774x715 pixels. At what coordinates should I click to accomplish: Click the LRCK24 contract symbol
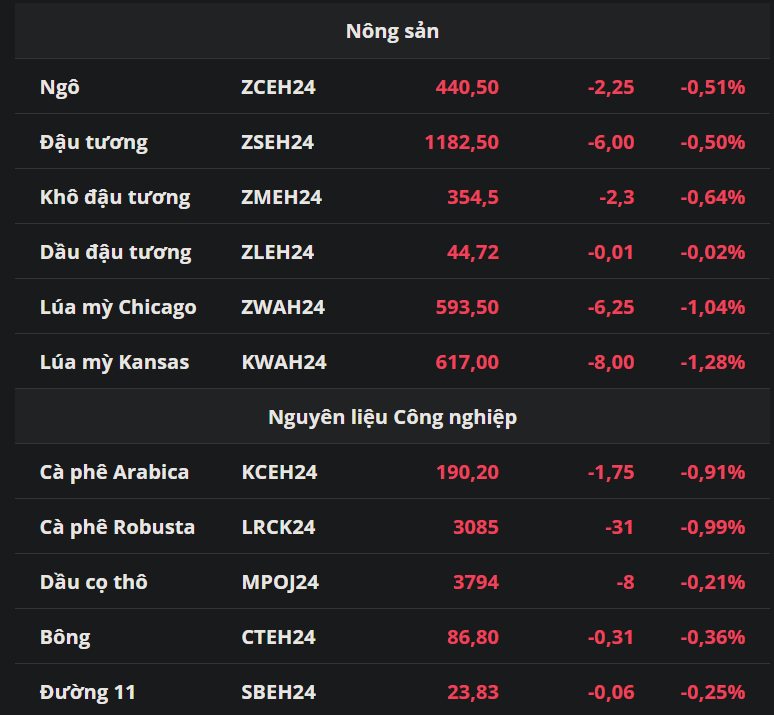point(278,527)
